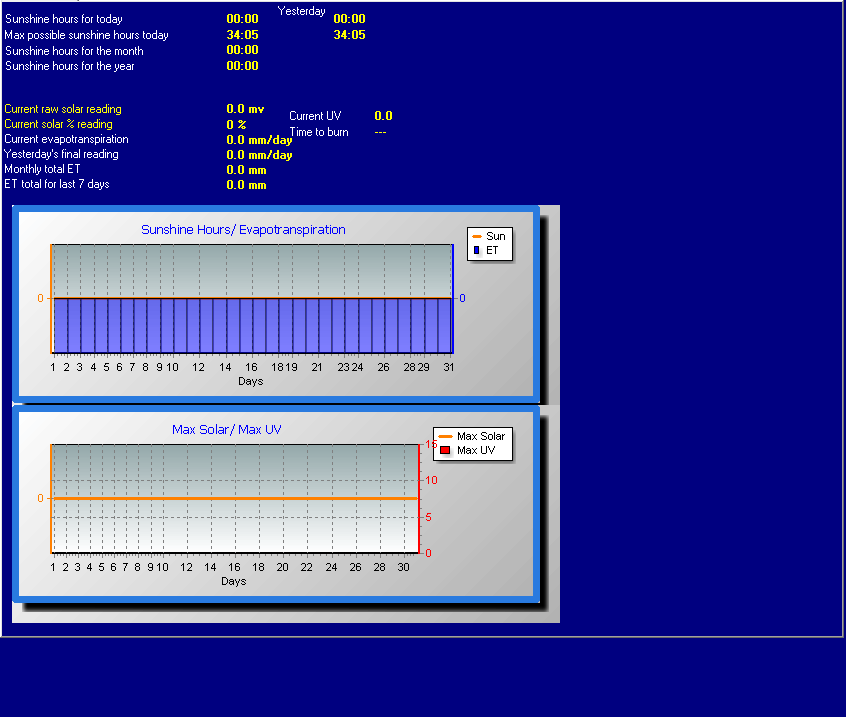Click 'Max Solar/ Max UV' chart title
Screen dimensions: 846x717
click(227, 430)
